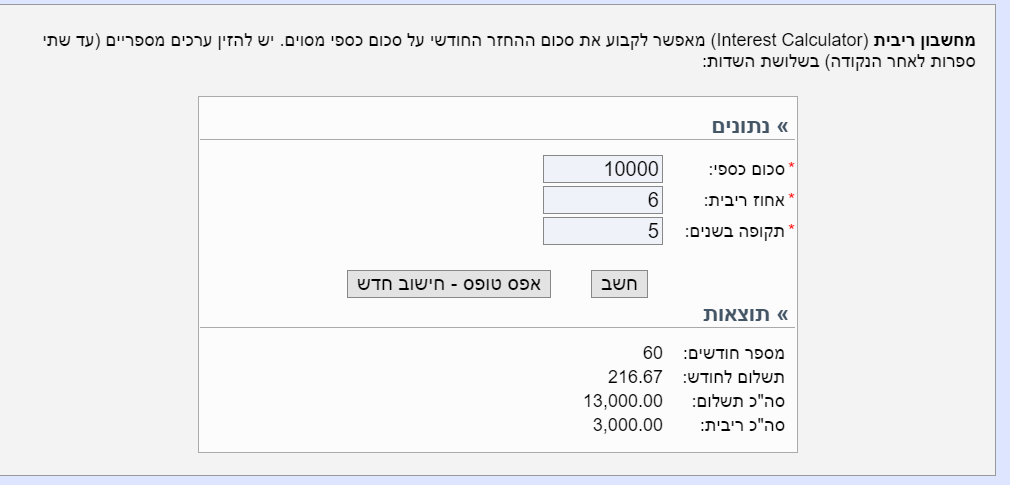This screenshot has height=485, width=1010.
Task: Click the סכום כספי input field
Action: coord(603,169)
